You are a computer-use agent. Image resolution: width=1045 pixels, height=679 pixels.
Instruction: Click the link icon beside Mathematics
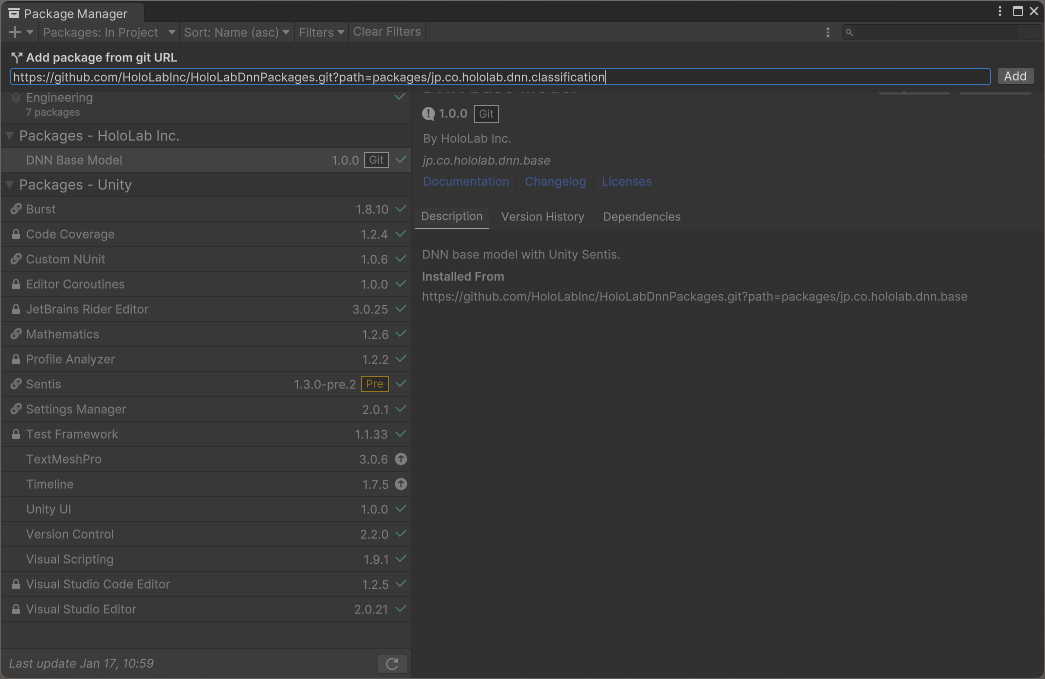coord(16,334)
